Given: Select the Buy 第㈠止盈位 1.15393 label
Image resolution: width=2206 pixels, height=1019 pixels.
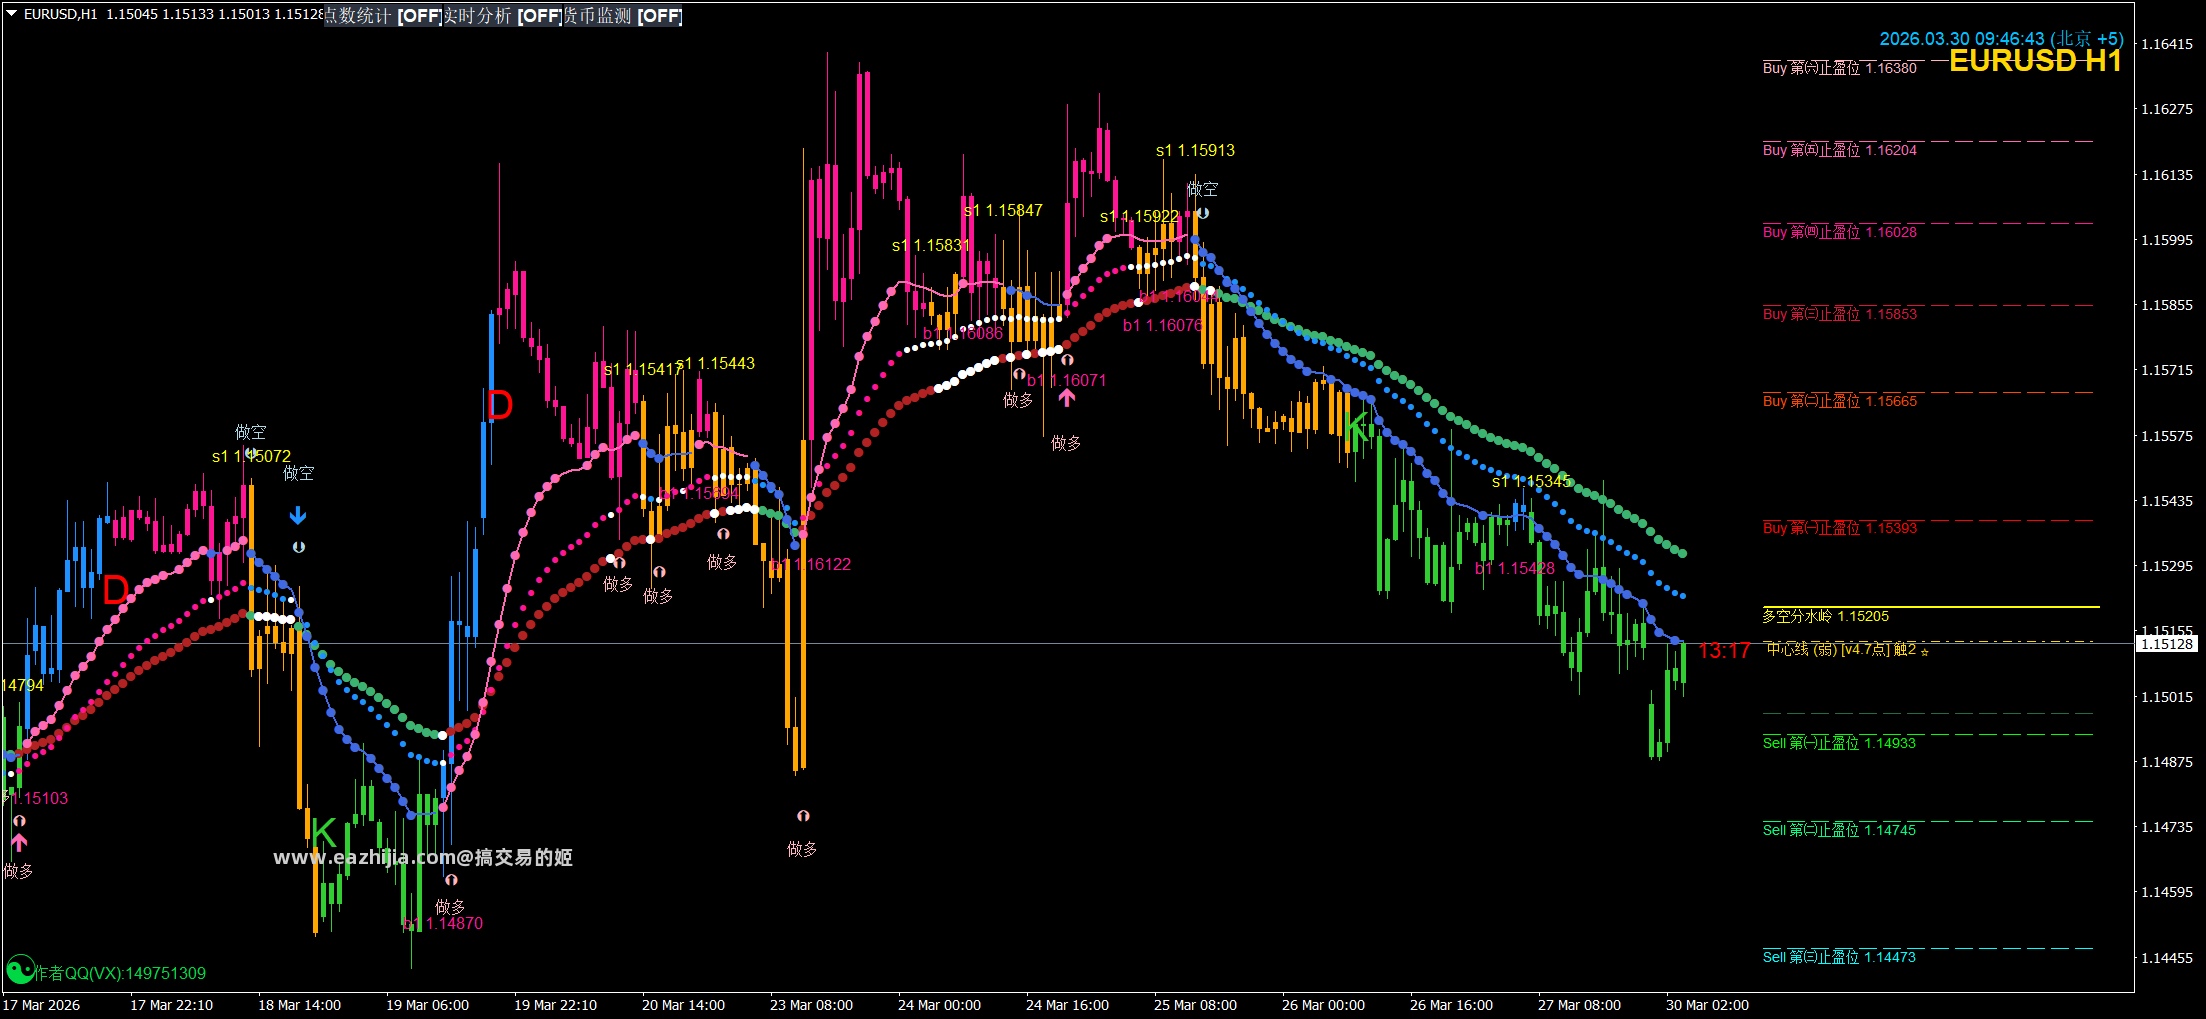Looking at the screenshot, I should (x=1839, y=528).
